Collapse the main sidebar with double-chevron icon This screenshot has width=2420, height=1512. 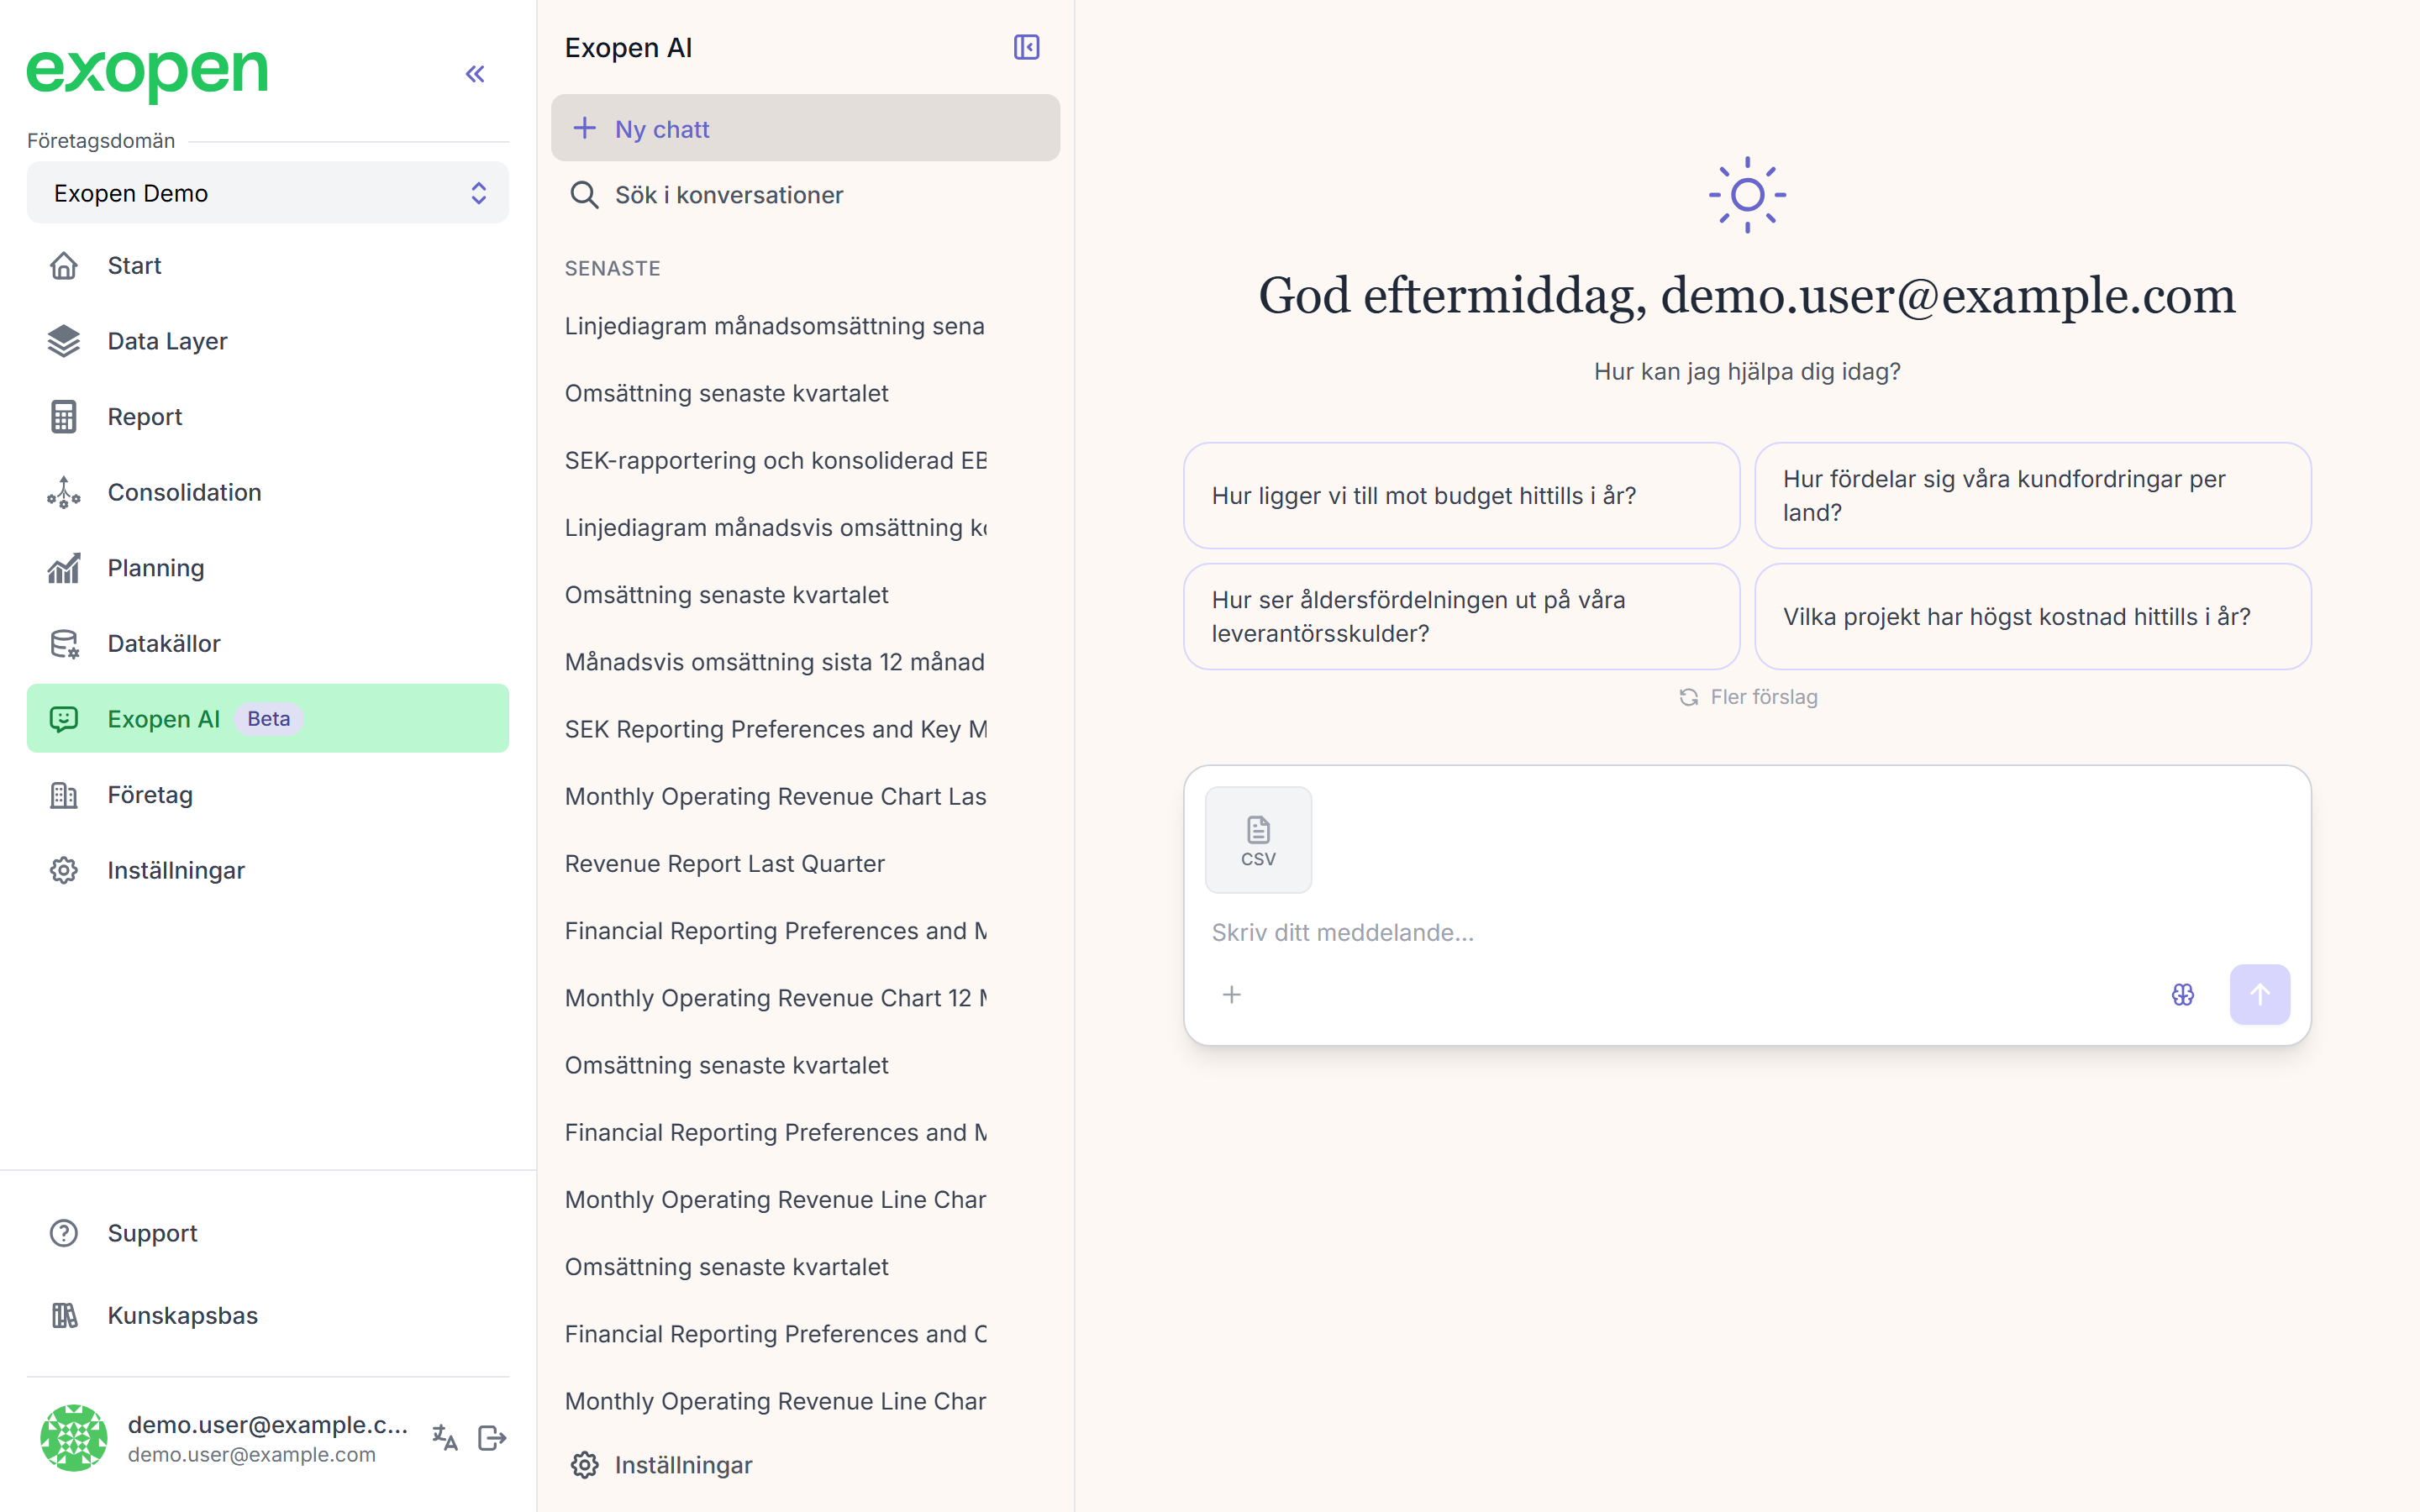click(x=475, y=74)
